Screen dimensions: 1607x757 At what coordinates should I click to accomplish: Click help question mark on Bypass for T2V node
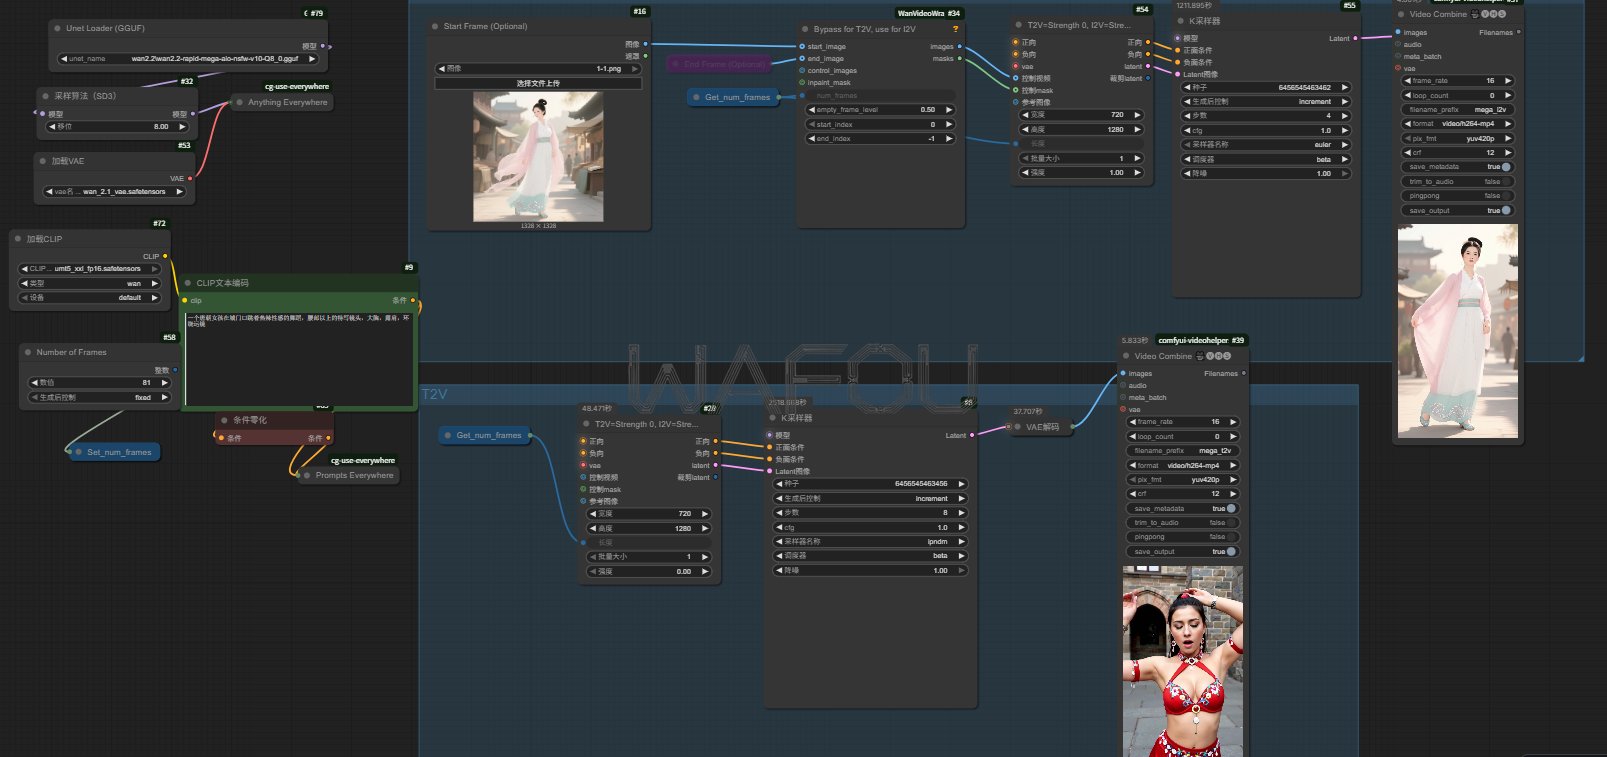pyautogui.click(x=955, y=29)
